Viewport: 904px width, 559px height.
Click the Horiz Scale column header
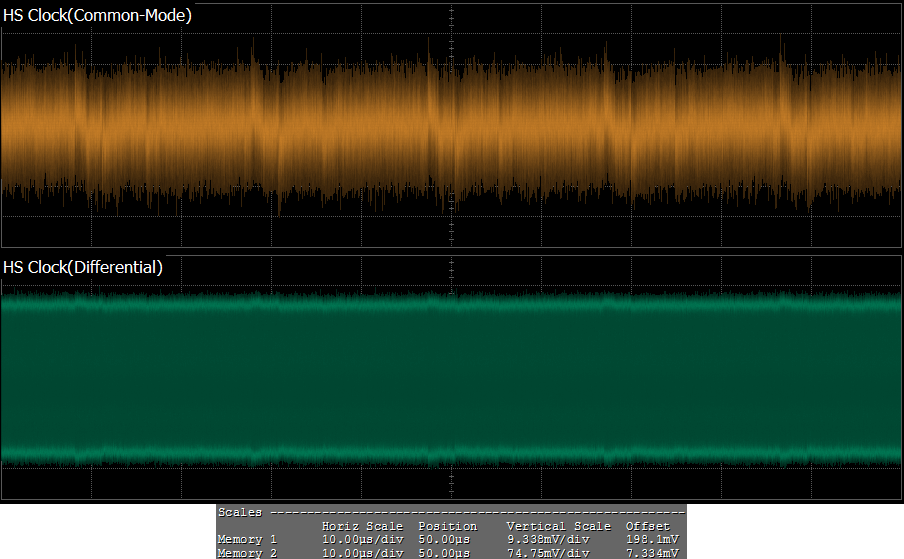click(x=362, y=526)
